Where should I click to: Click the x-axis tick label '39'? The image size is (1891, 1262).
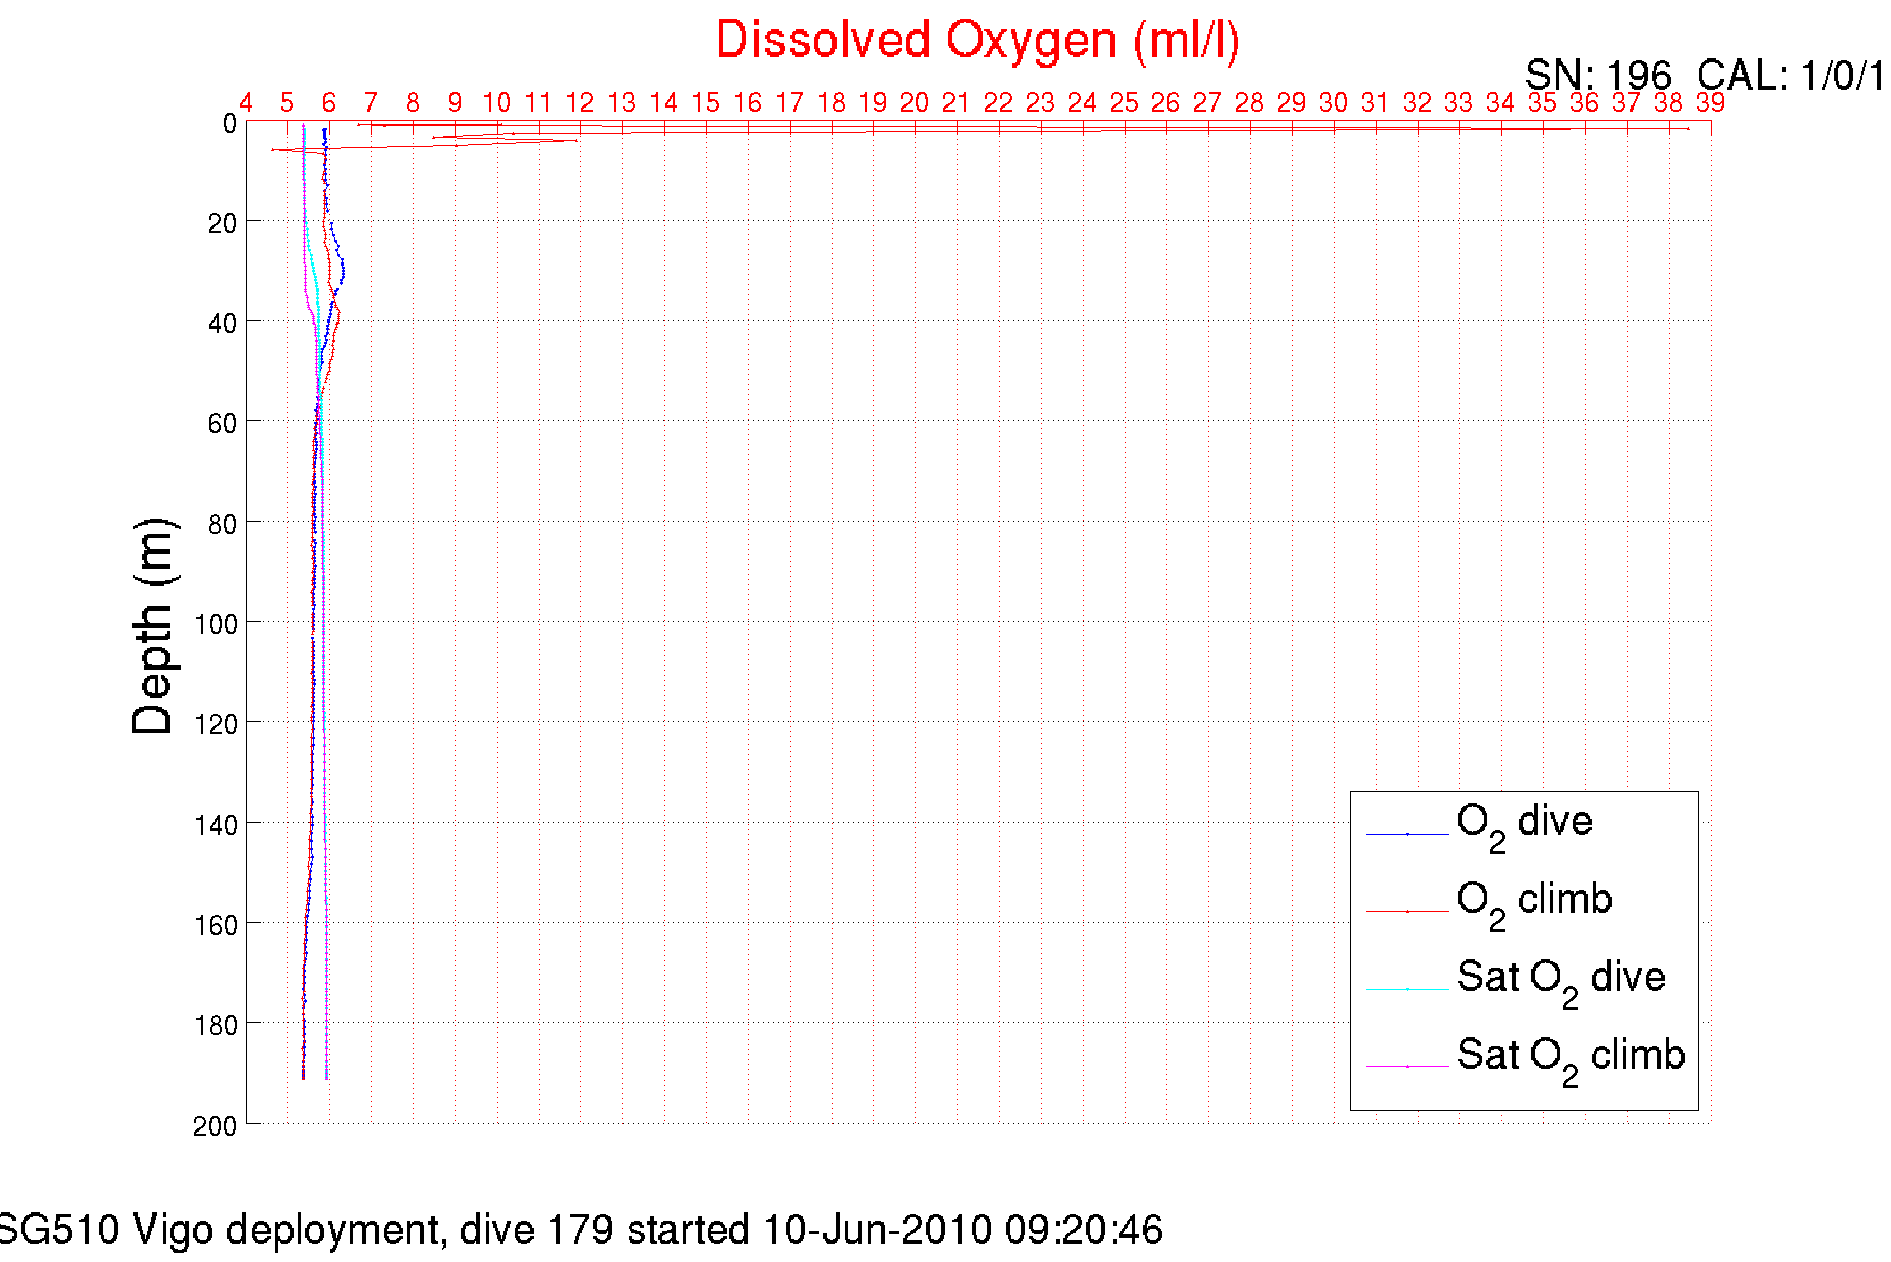[x=1710, y=103]
